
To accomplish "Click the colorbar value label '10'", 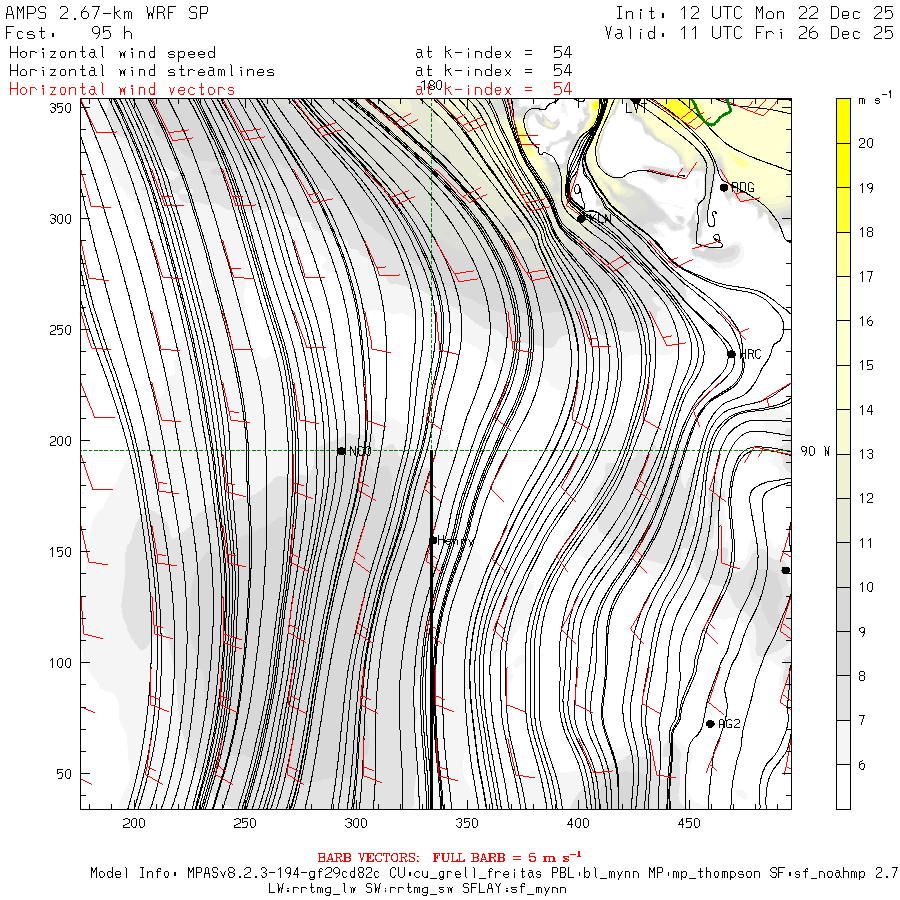I will pyautogui.click(x=866, y=587).
